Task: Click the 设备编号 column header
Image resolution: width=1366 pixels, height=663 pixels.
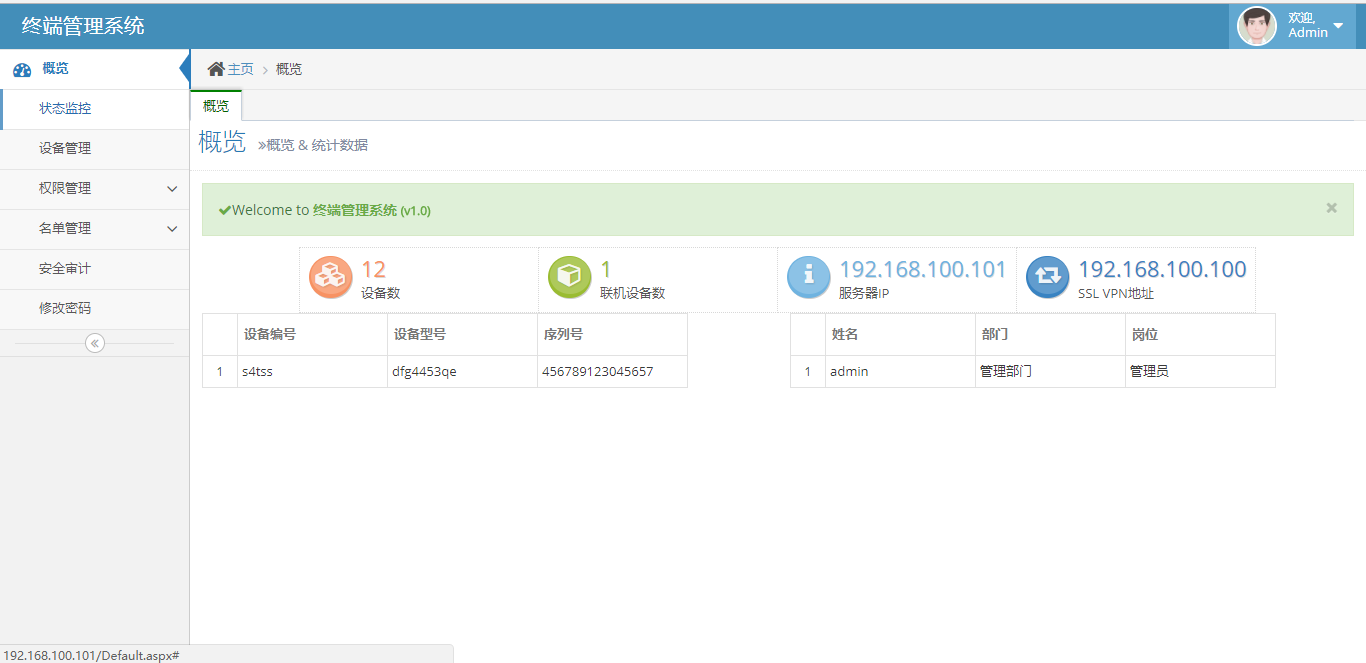Action: coord(270,335)
